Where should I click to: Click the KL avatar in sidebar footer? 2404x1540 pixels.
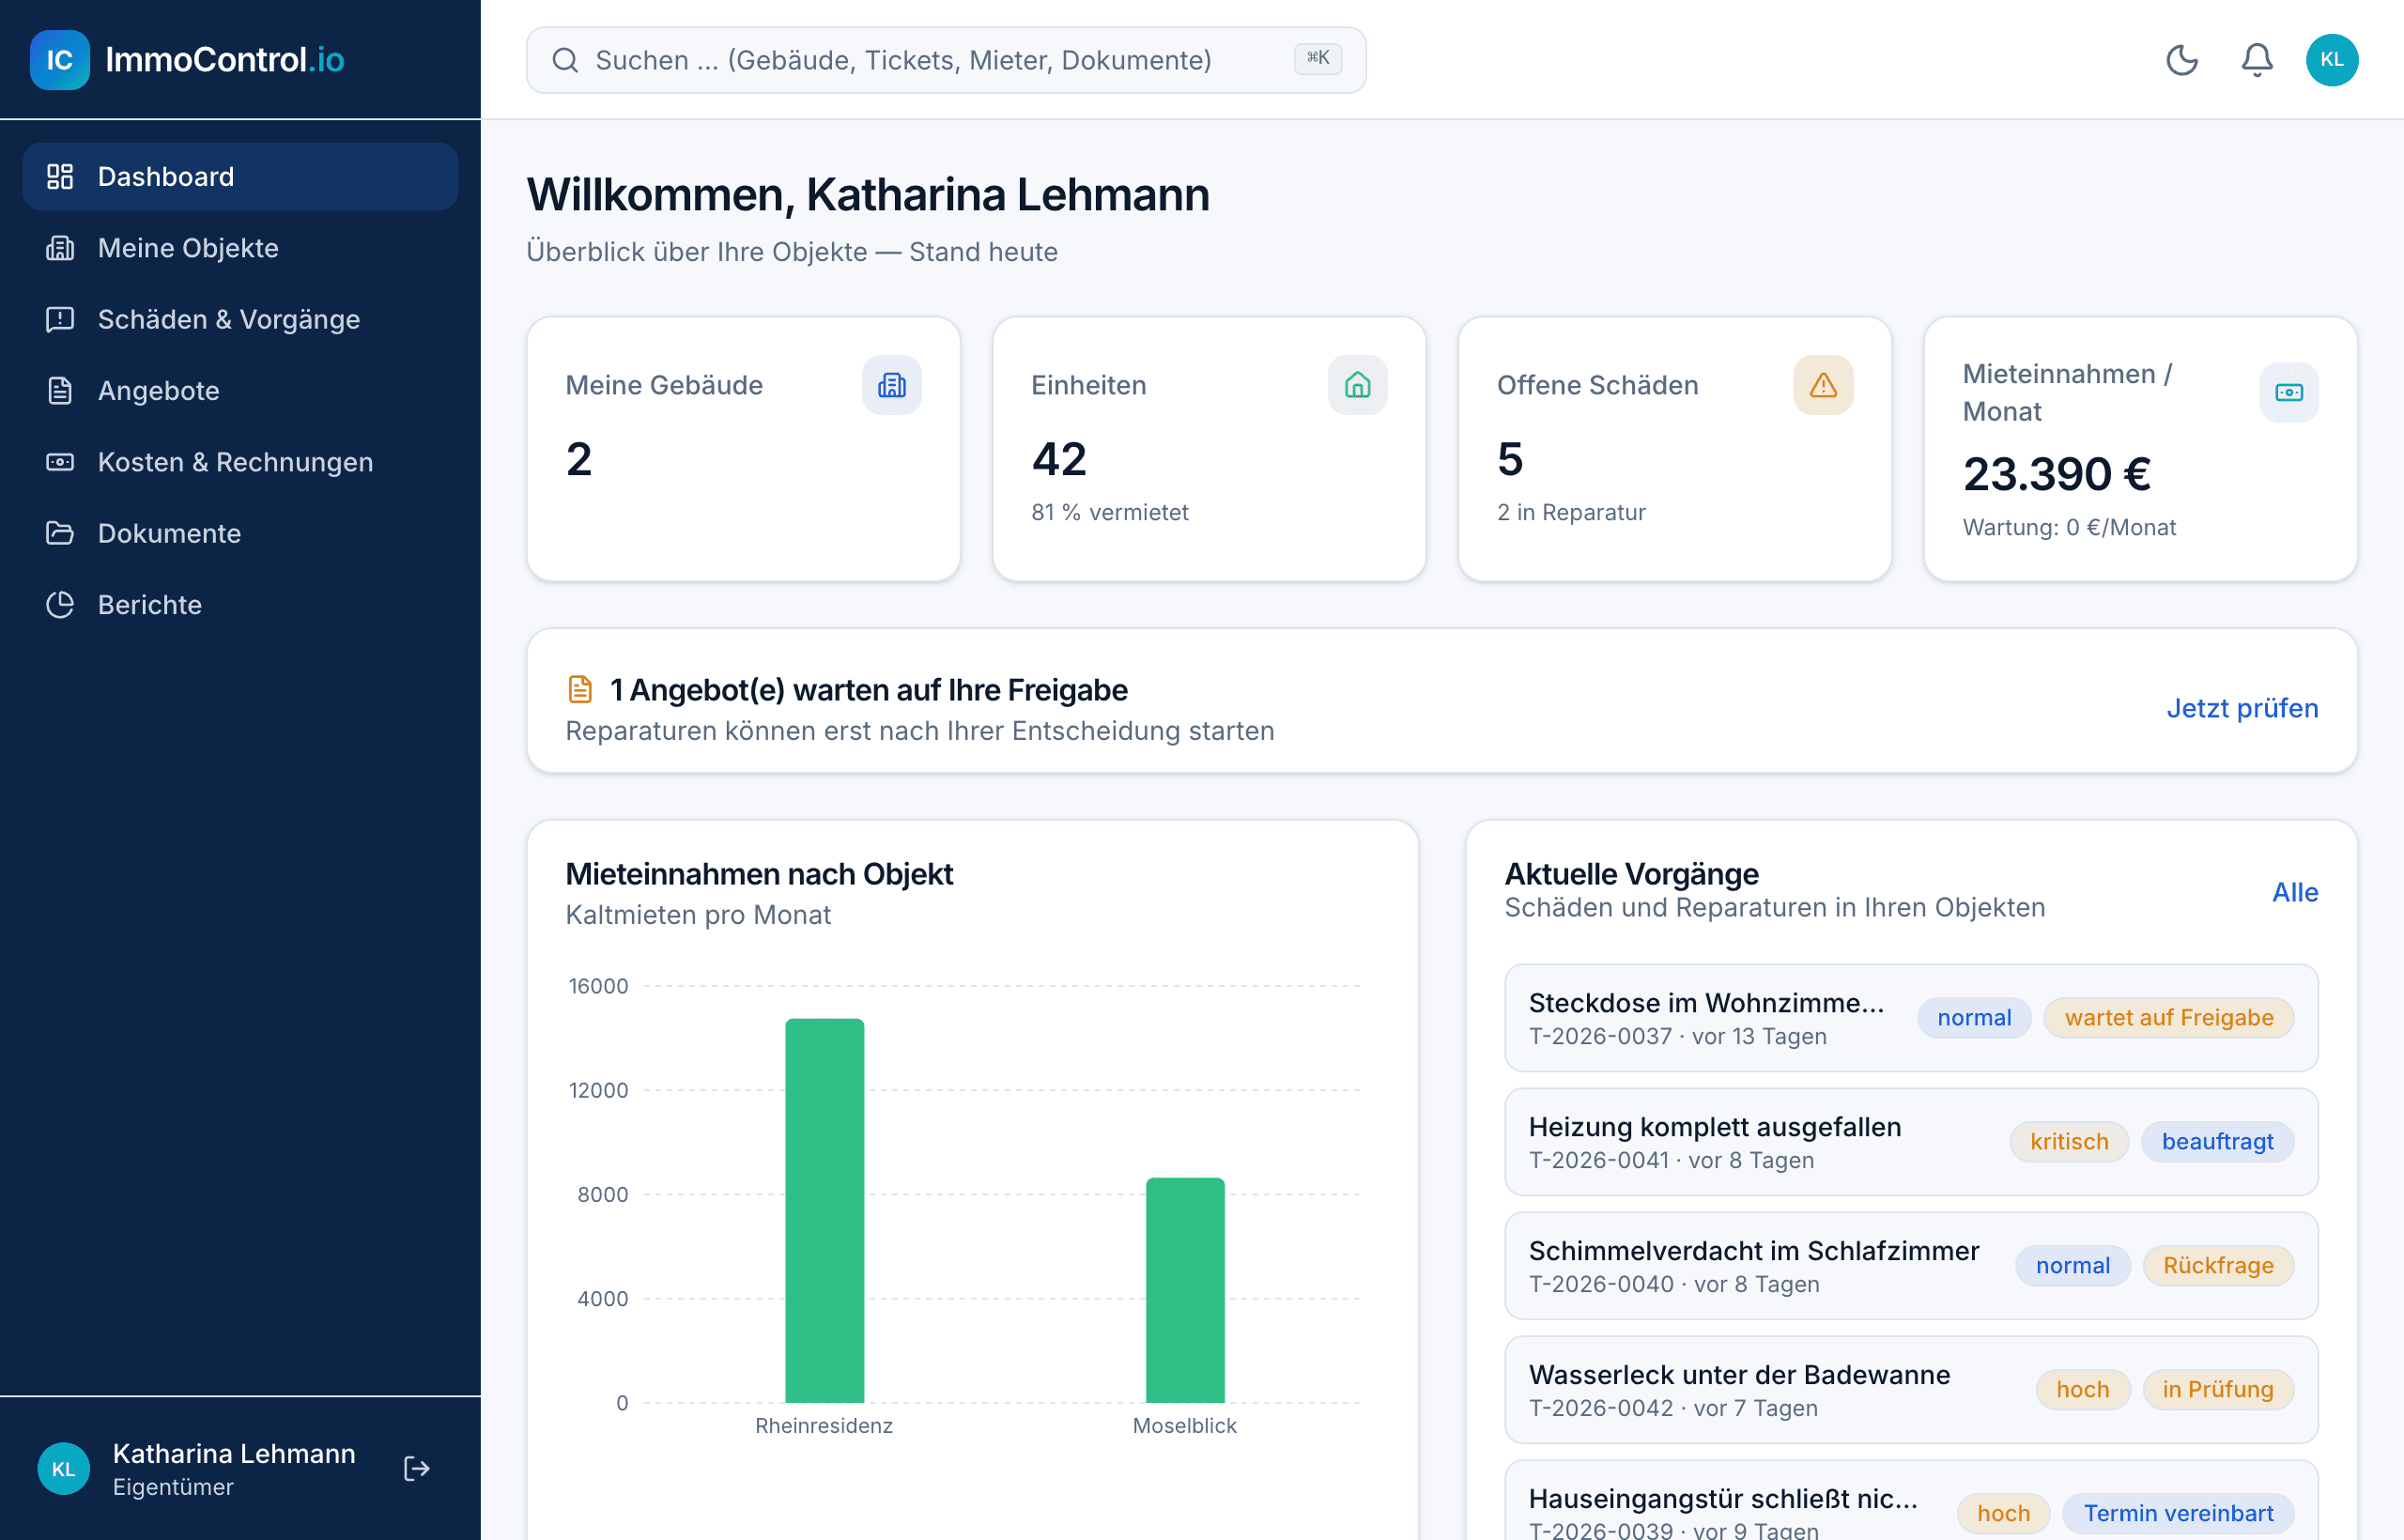click(x=63, y=1468)
